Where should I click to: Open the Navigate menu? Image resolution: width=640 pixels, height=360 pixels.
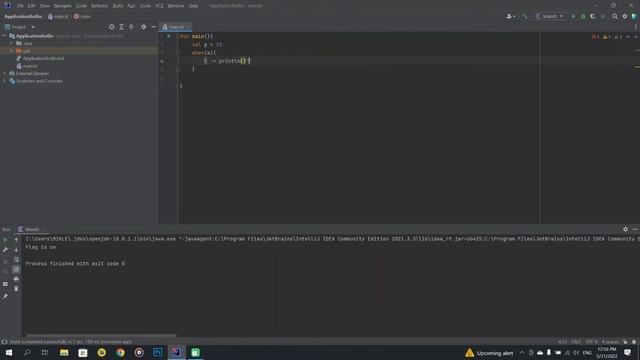click(x=62, y=6)
